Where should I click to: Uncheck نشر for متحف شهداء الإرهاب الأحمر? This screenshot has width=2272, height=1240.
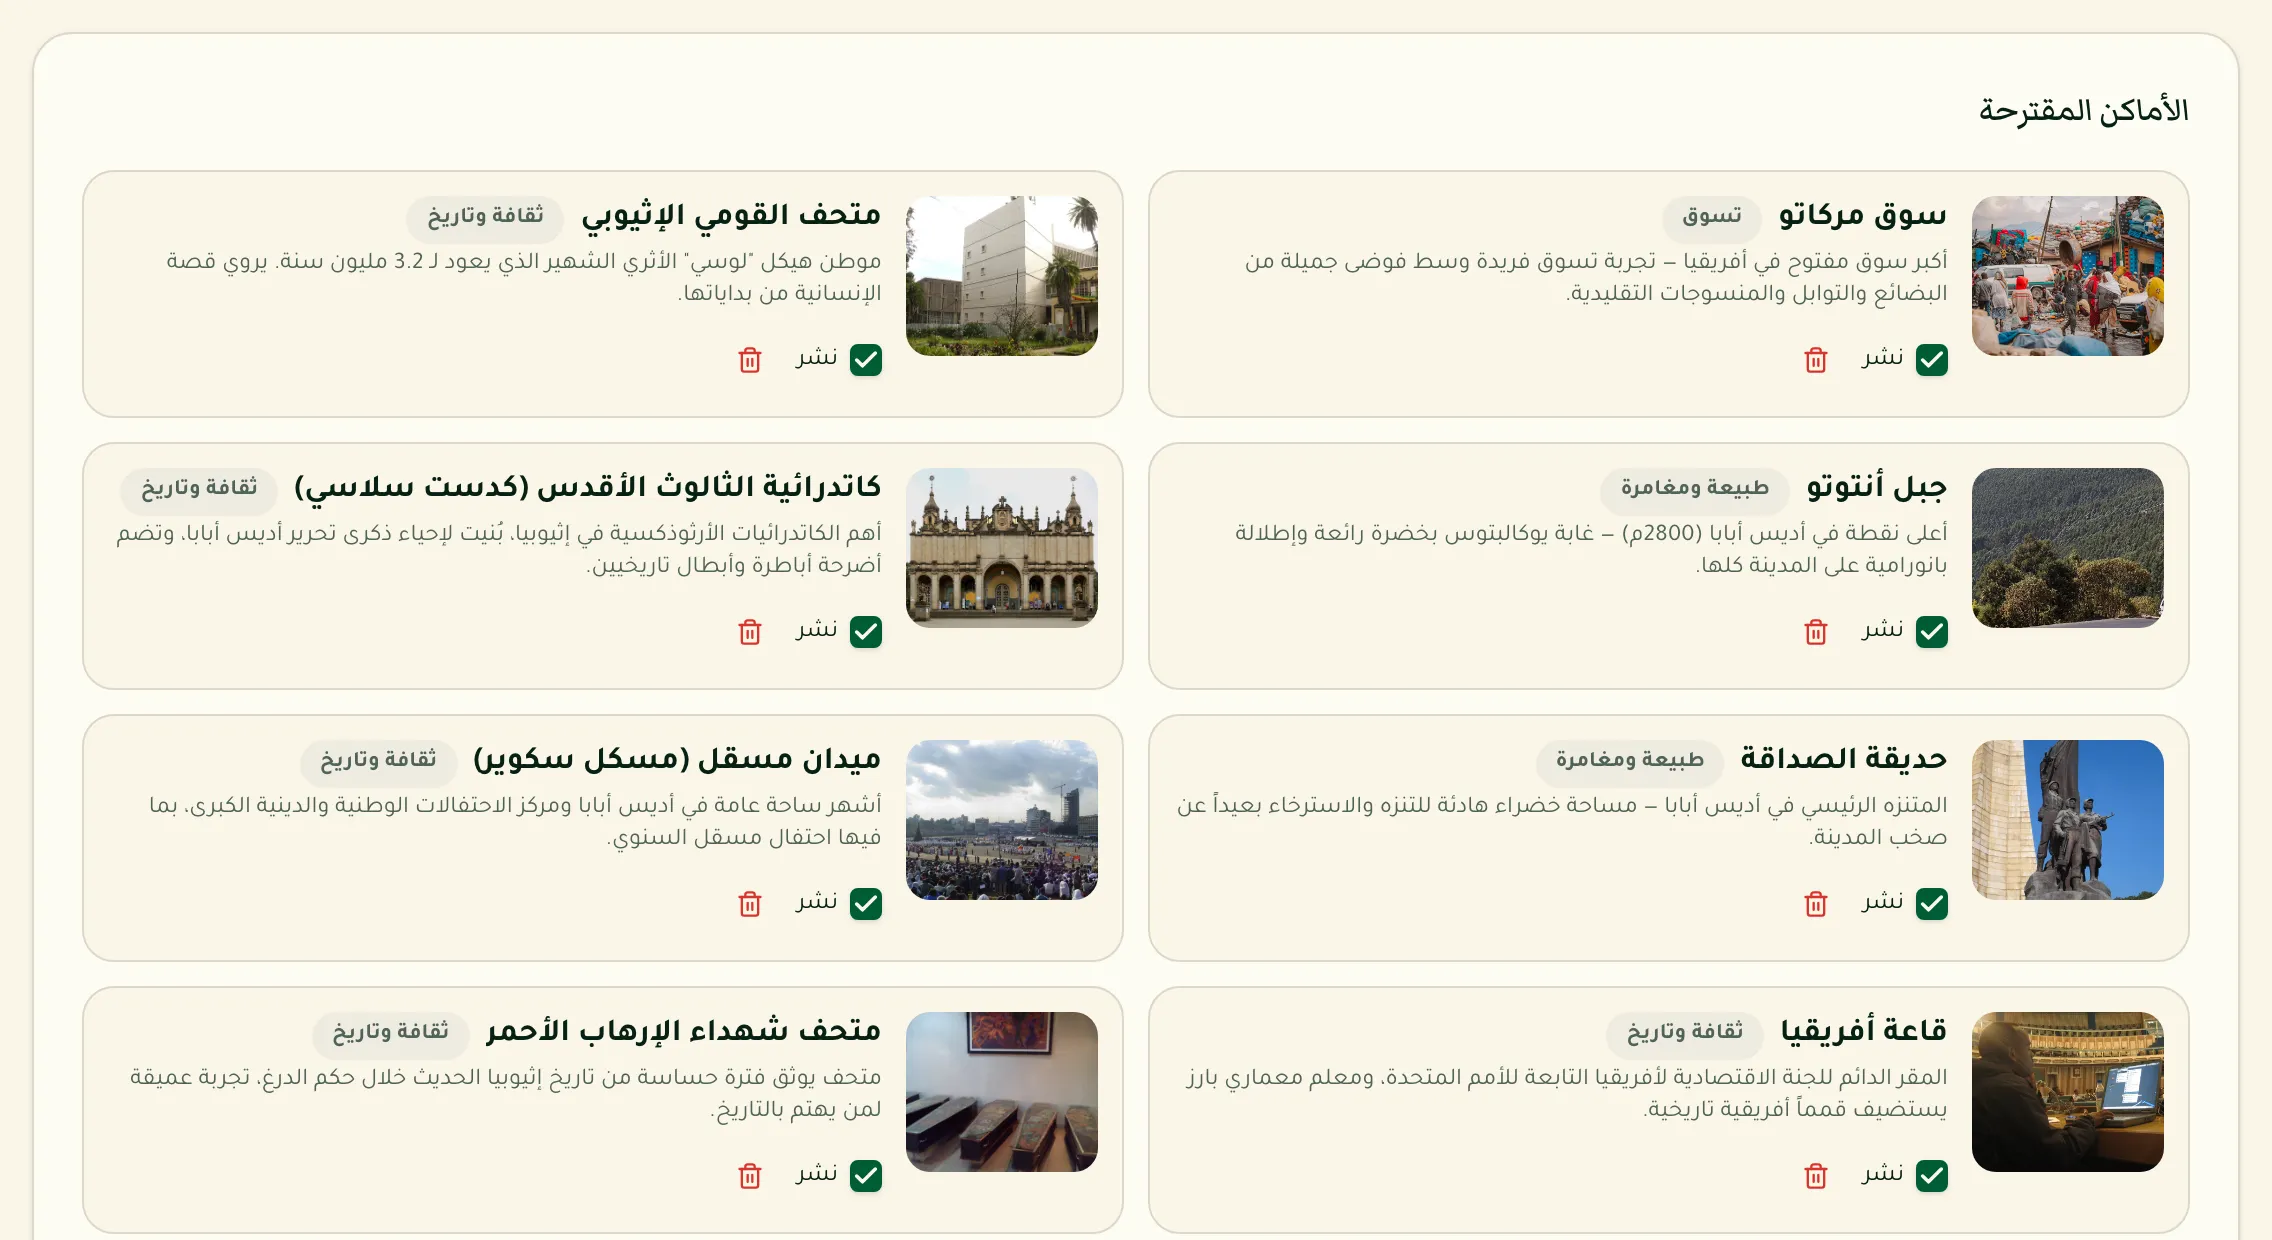(x=866, y=1176)
